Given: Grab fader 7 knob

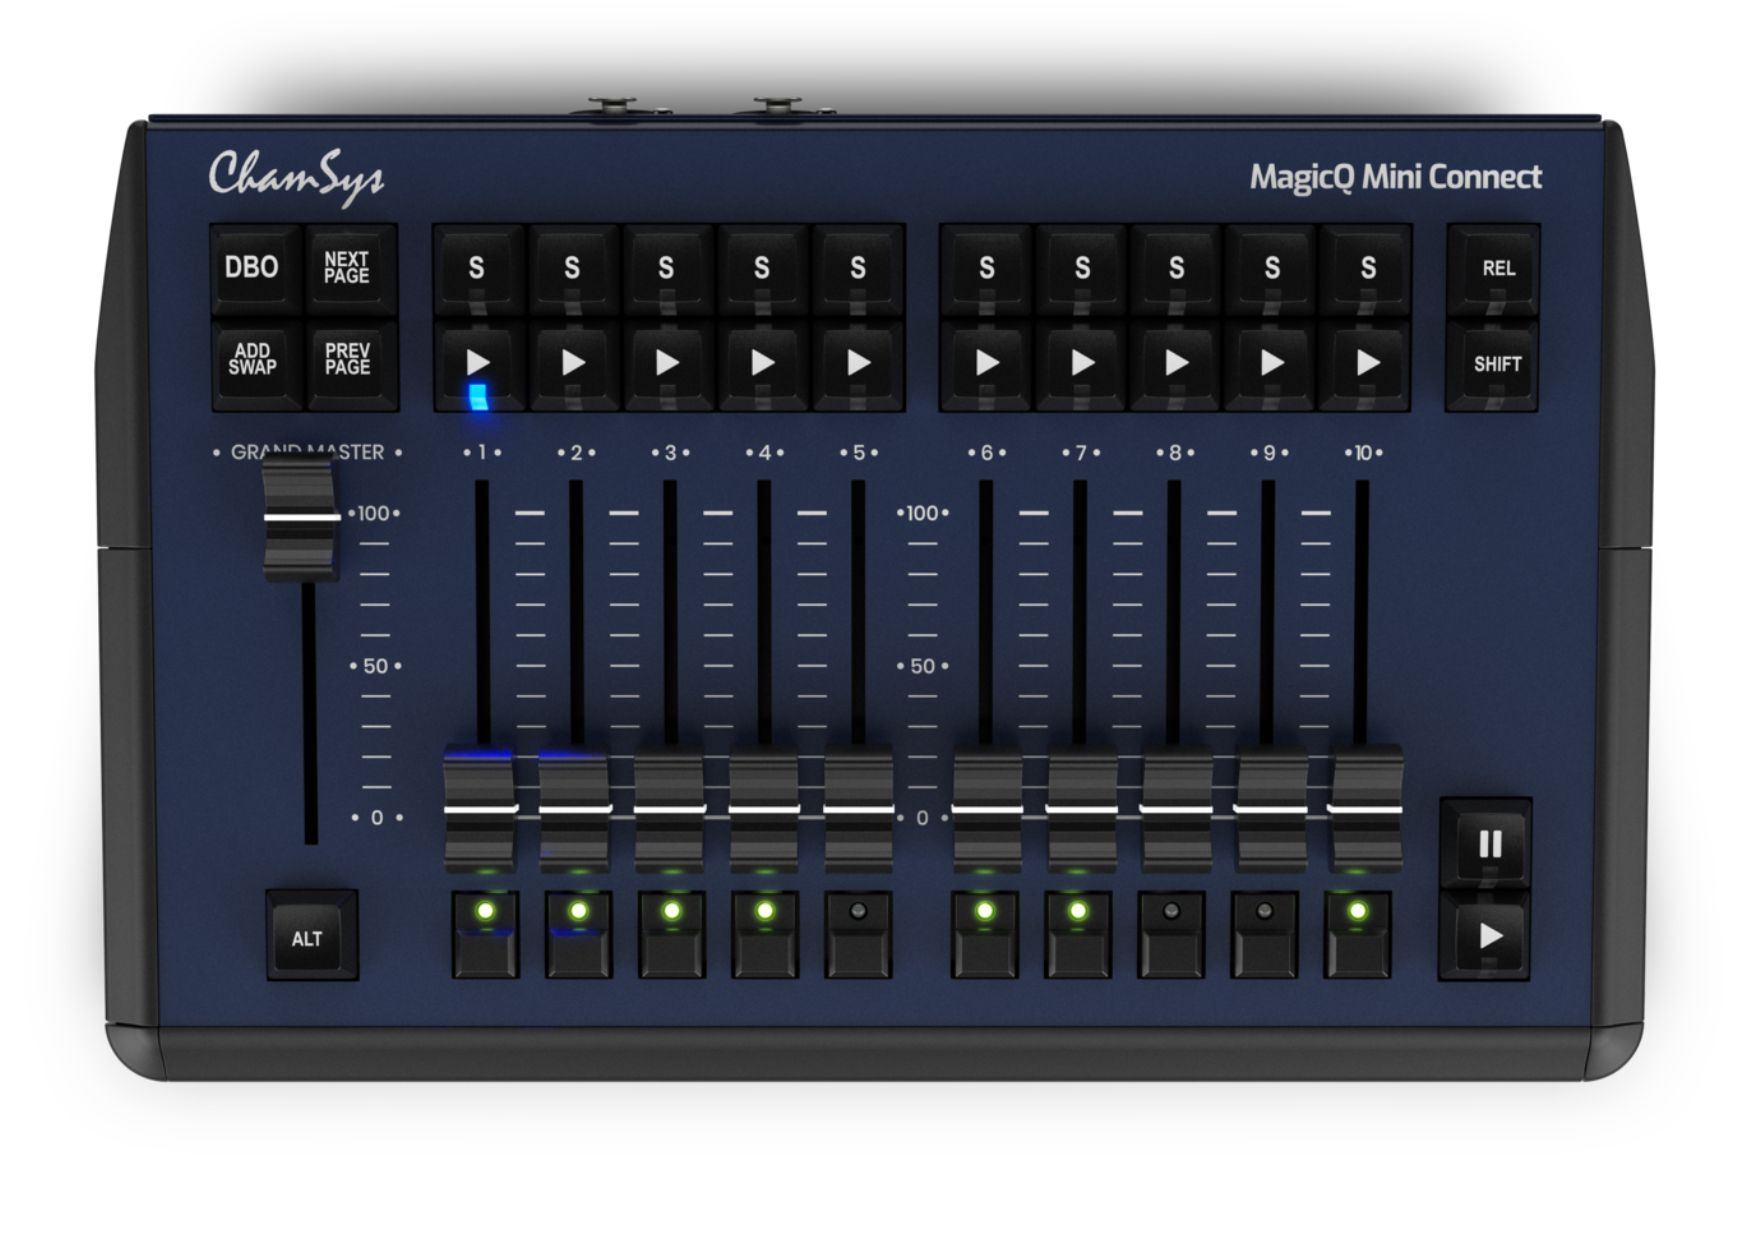Looking at the screenshot, I should pos(1082,809).
